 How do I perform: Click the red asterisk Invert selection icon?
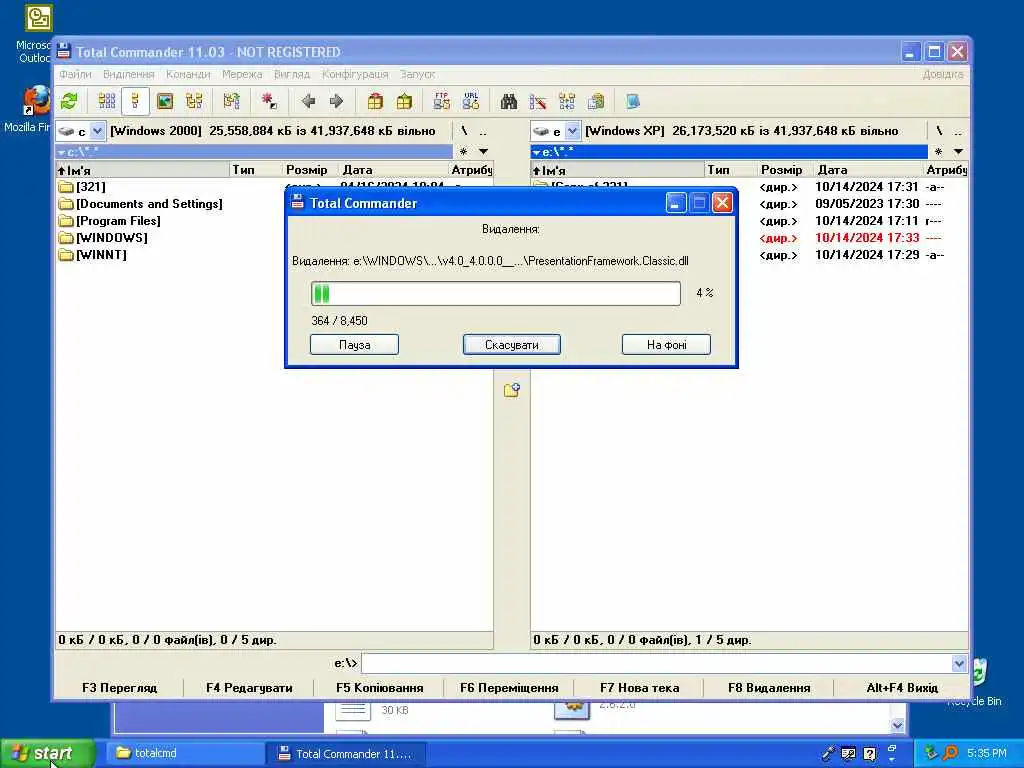(x=268, y=101)
